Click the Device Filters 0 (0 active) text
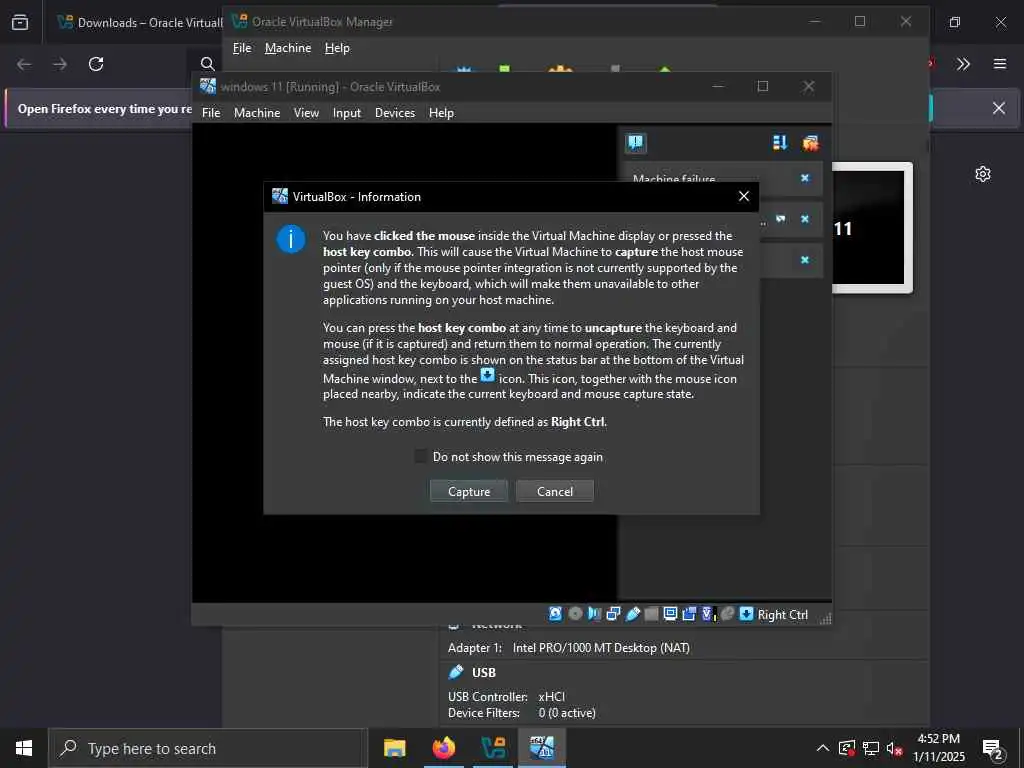Screen dimensions: 1024x768 coord(522,712)
